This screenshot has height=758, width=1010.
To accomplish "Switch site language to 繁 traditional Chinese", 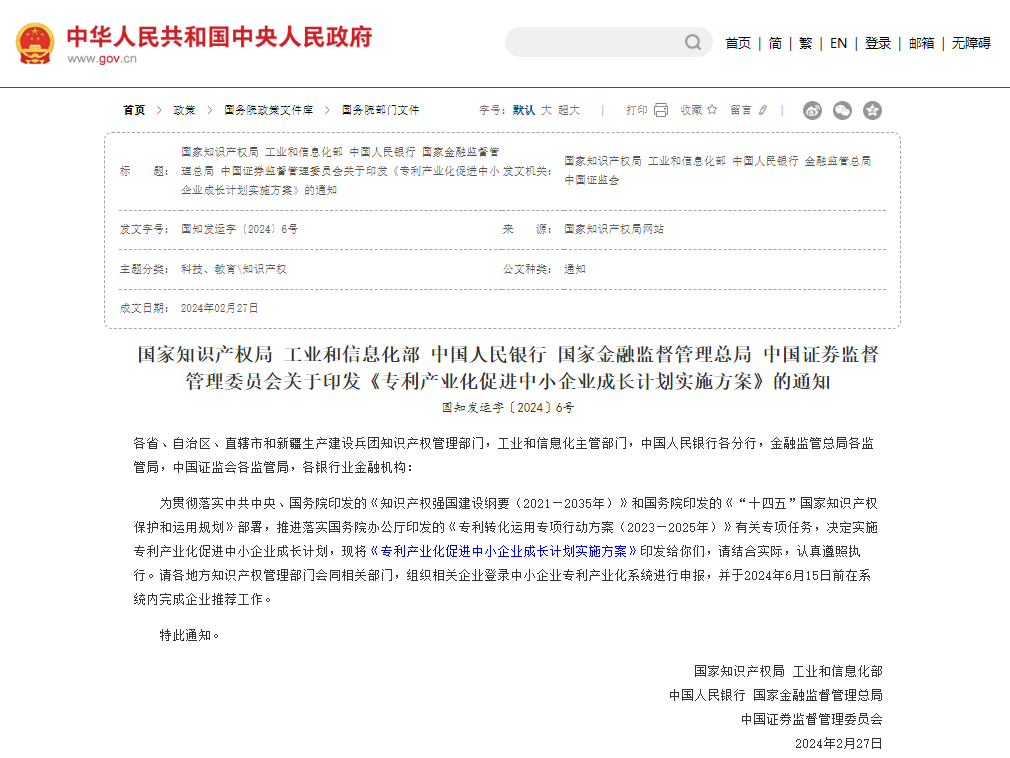I will [805, 43].
